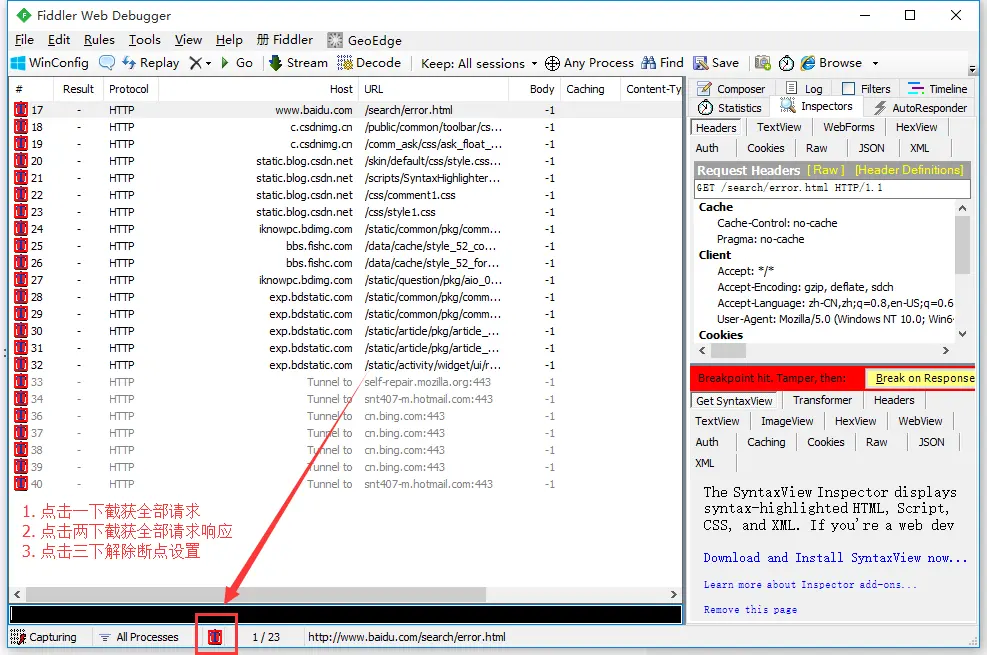
Task: Click breakpoint icon of session 27
Action: pyautogui.click(x=21, y=280)
